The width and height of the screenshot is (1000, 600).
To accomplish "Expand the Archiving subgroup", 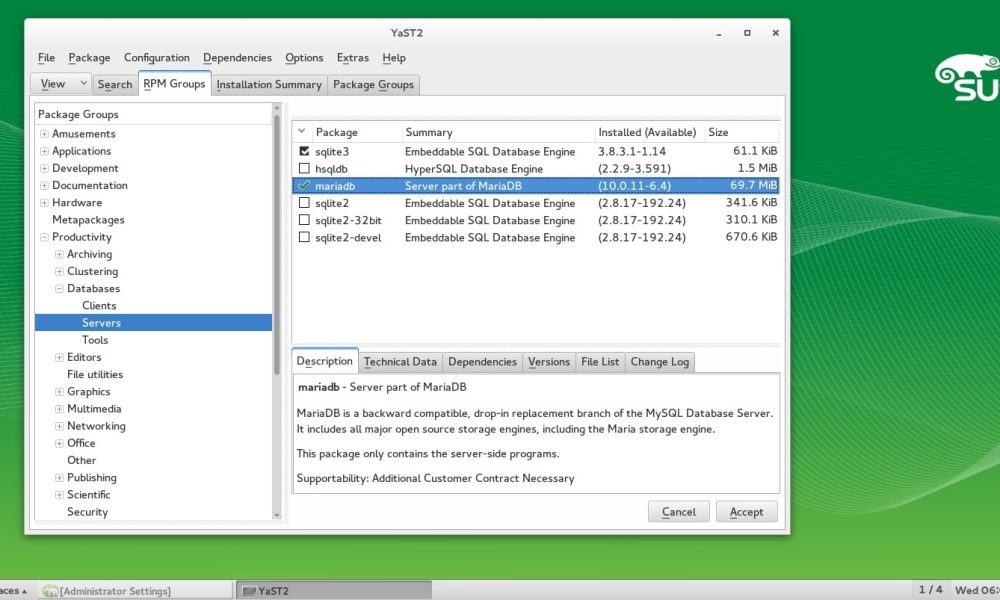I will (59, 254).
